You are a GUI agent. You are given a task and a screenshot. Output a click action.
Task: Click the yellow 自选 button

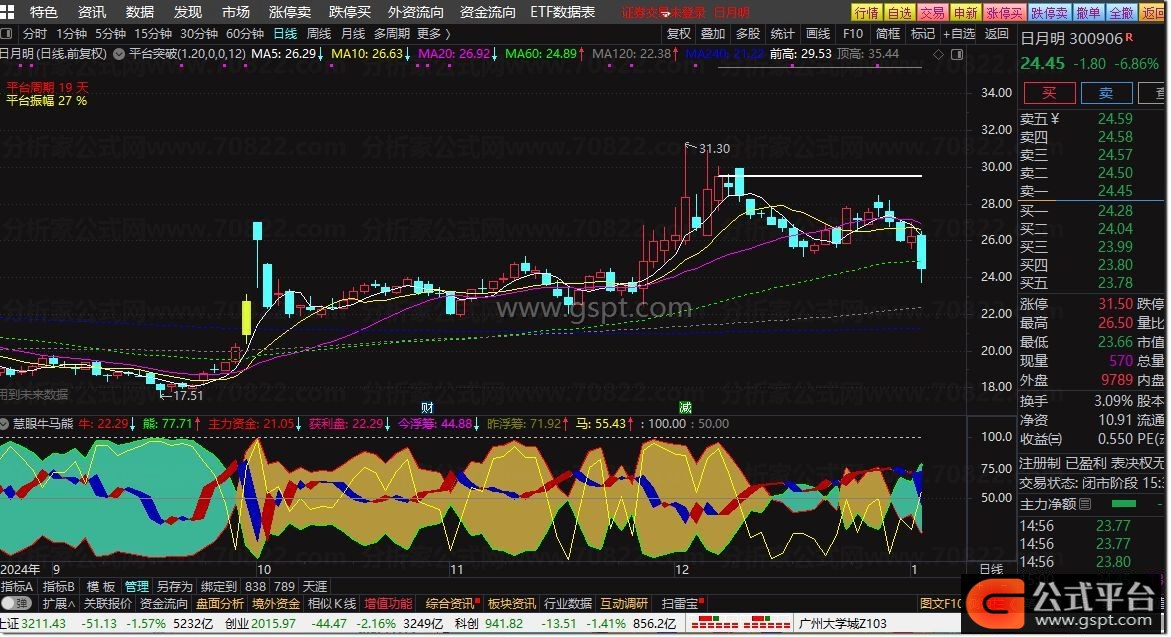point(899,13)
